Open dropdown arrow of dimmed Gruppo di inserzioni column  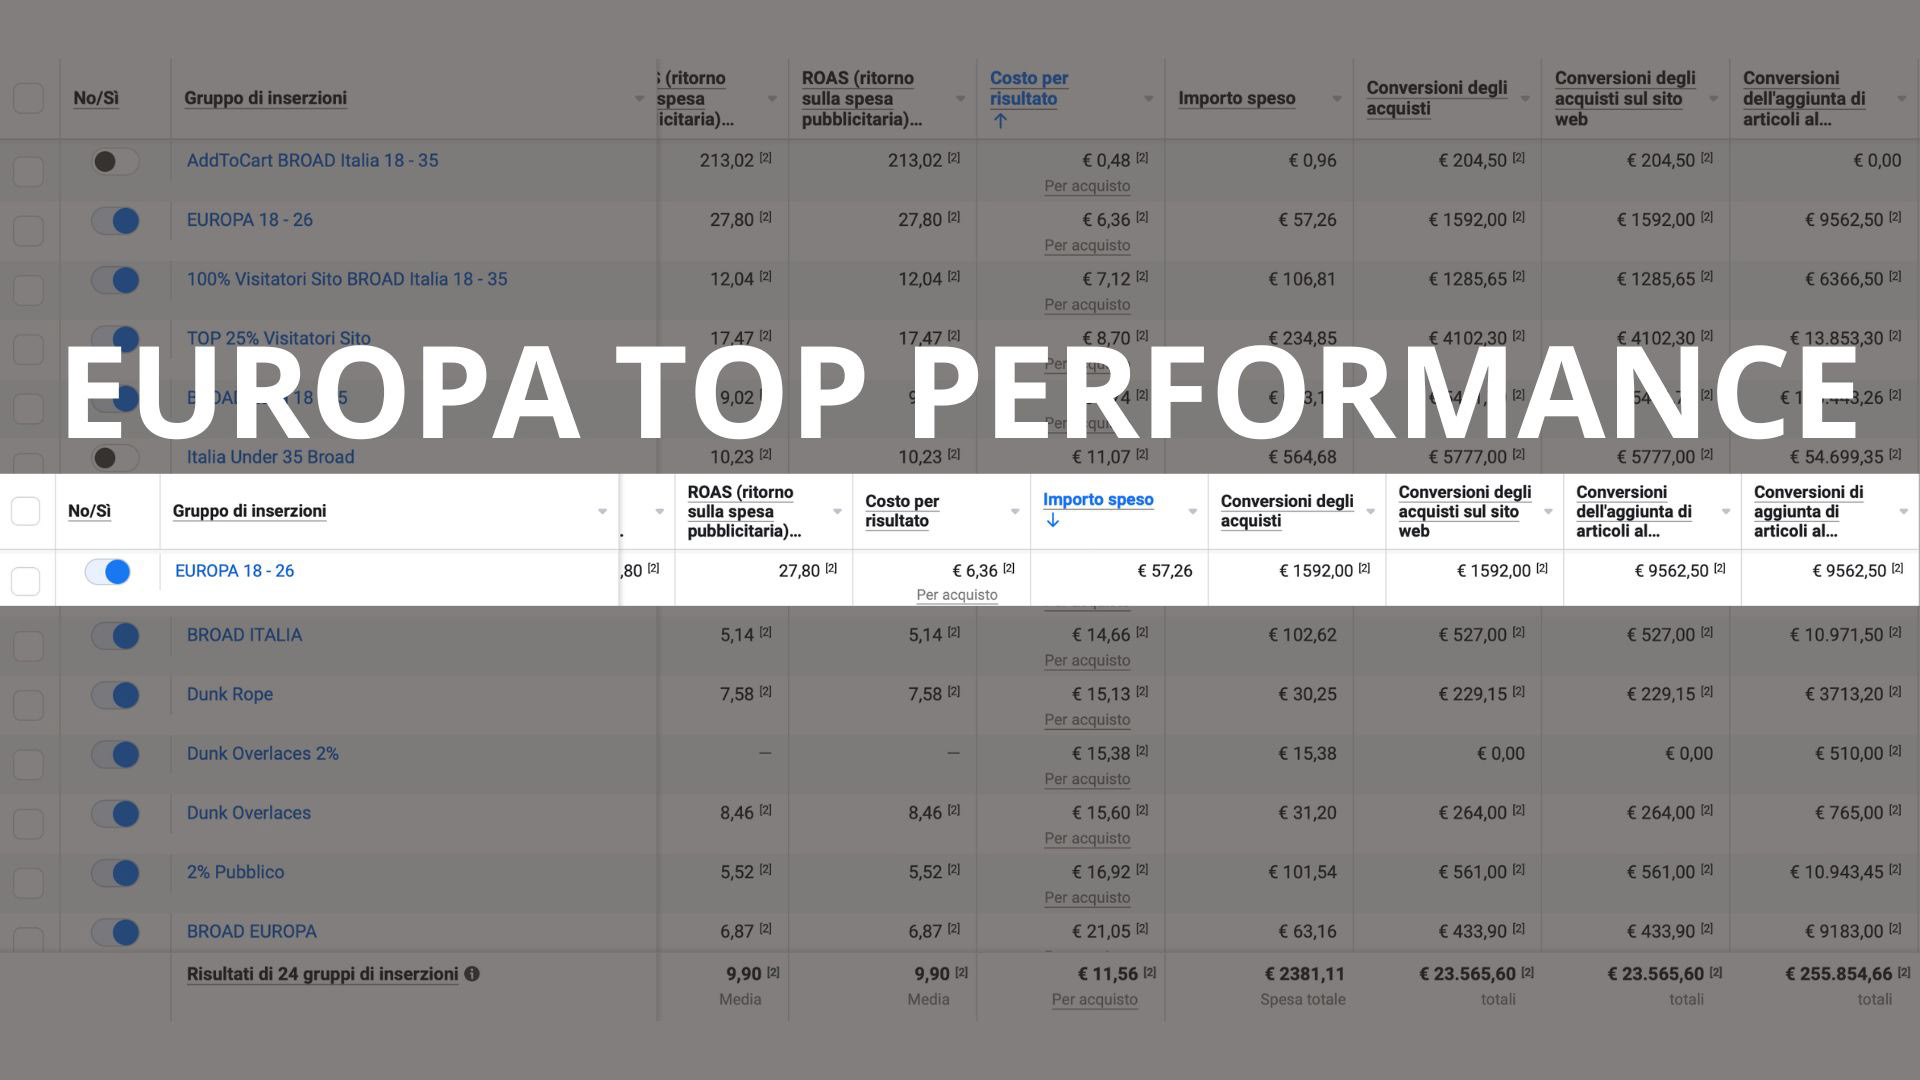click(x=639, y=98)
